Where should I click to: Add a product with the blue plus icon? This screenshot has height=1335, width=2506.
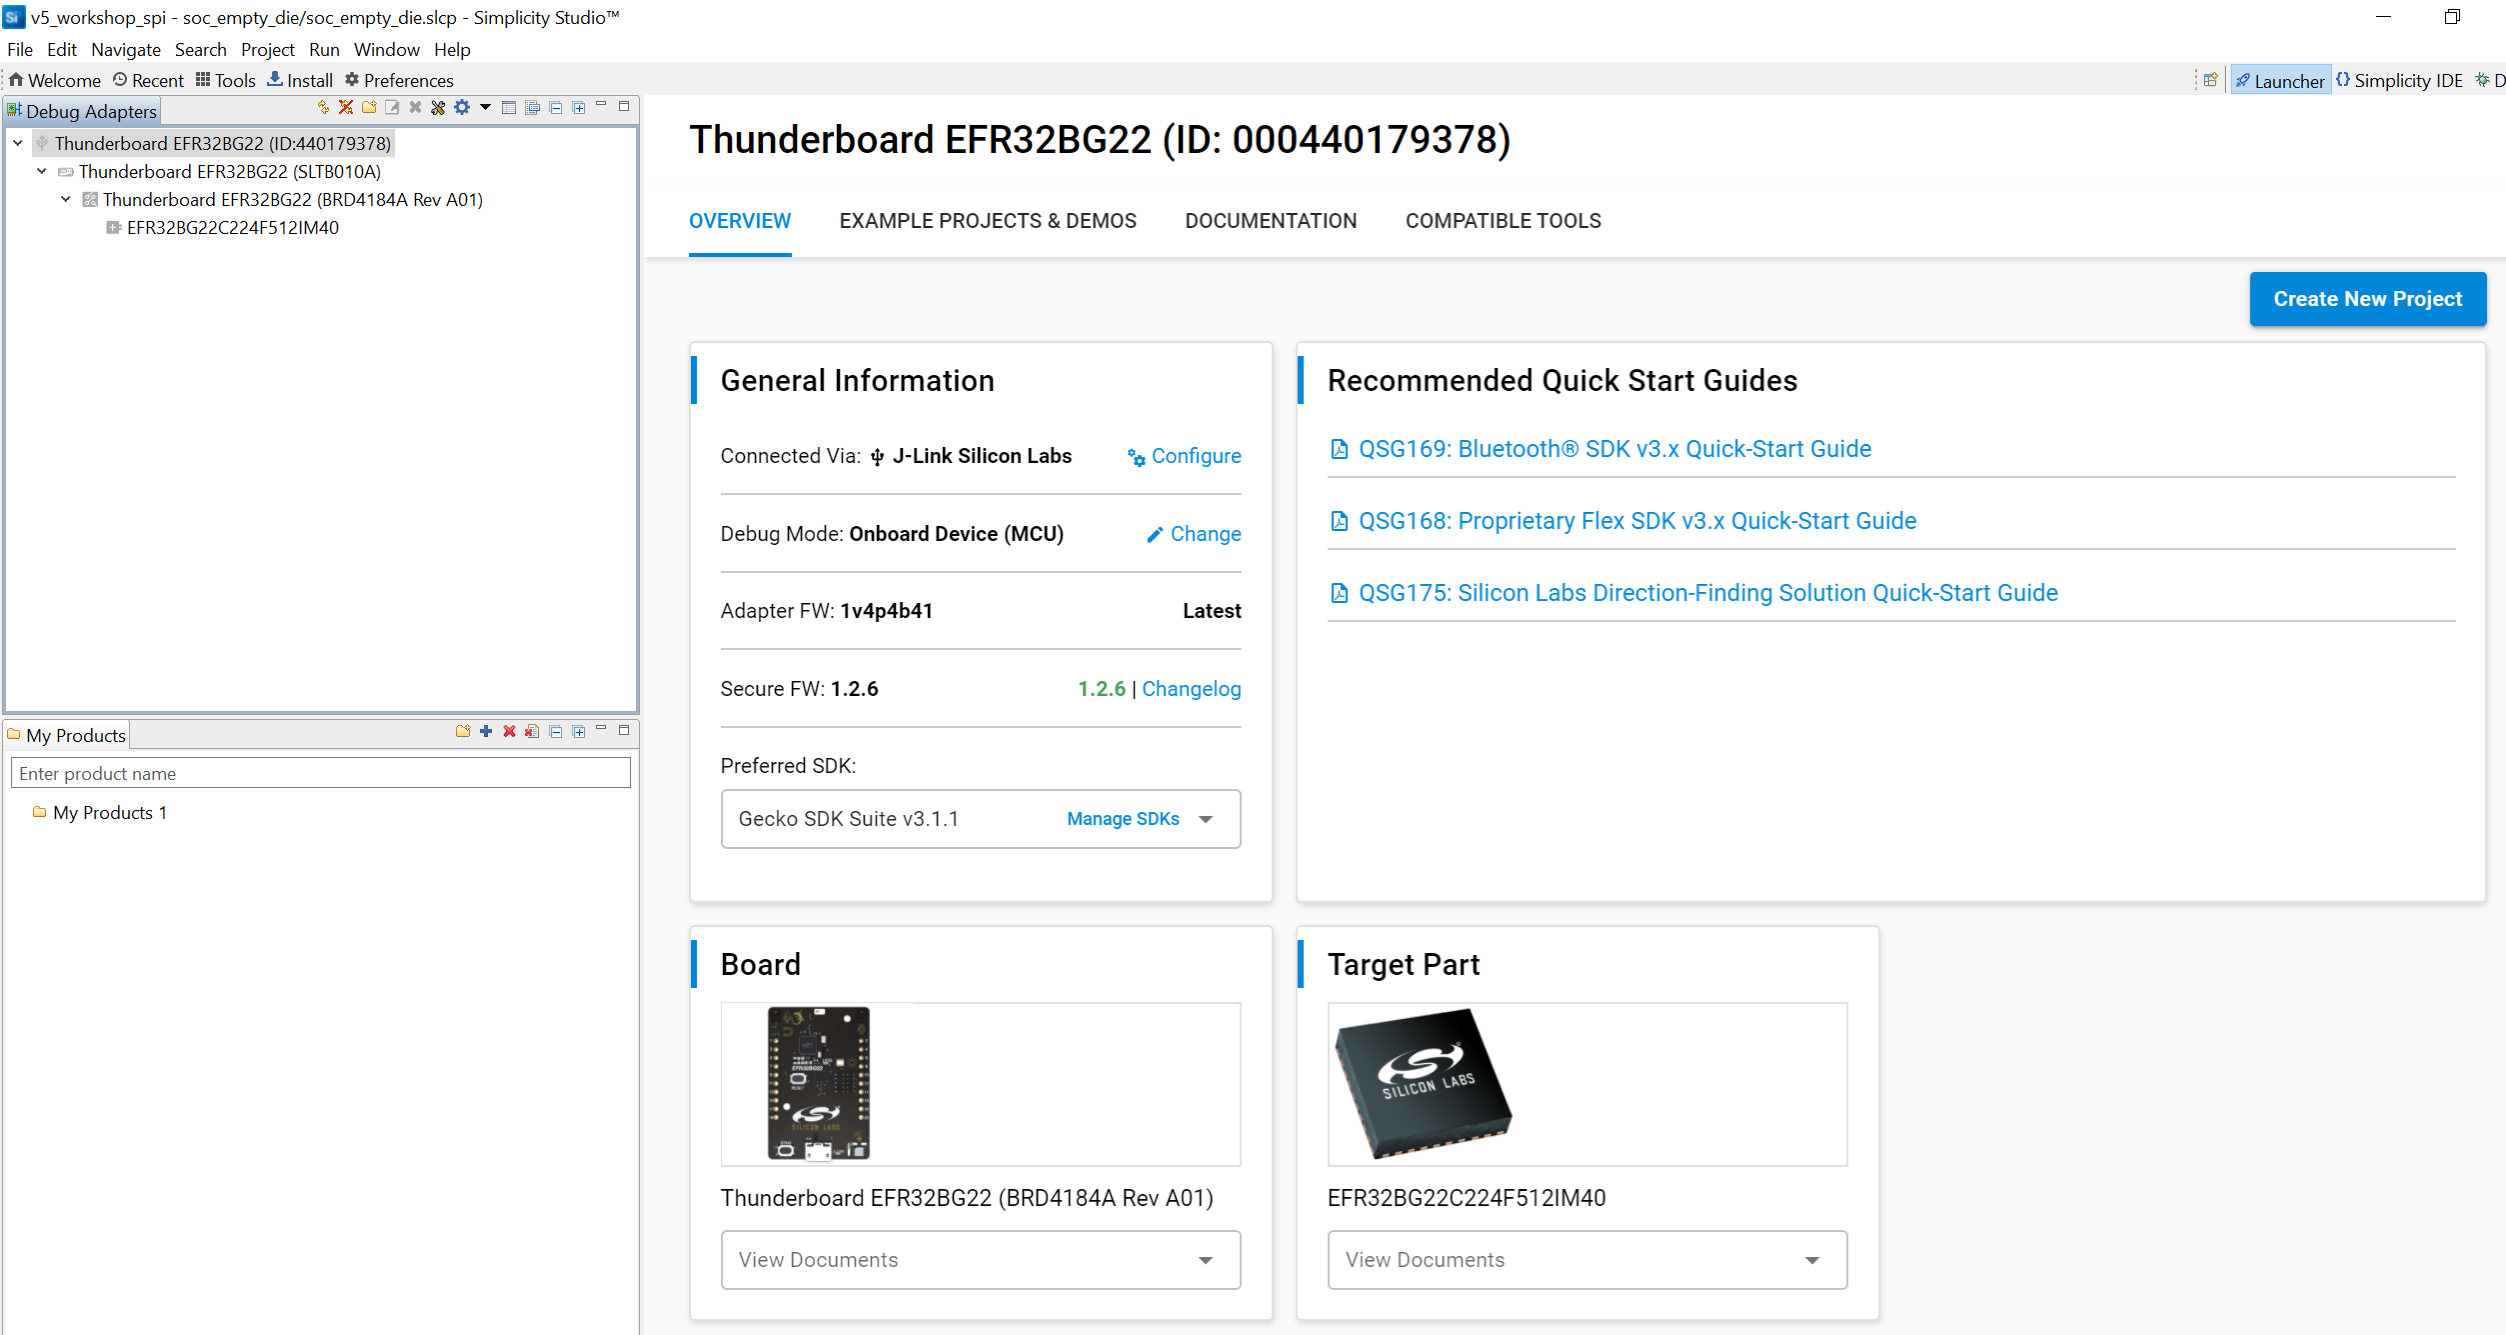pos(486,731)
